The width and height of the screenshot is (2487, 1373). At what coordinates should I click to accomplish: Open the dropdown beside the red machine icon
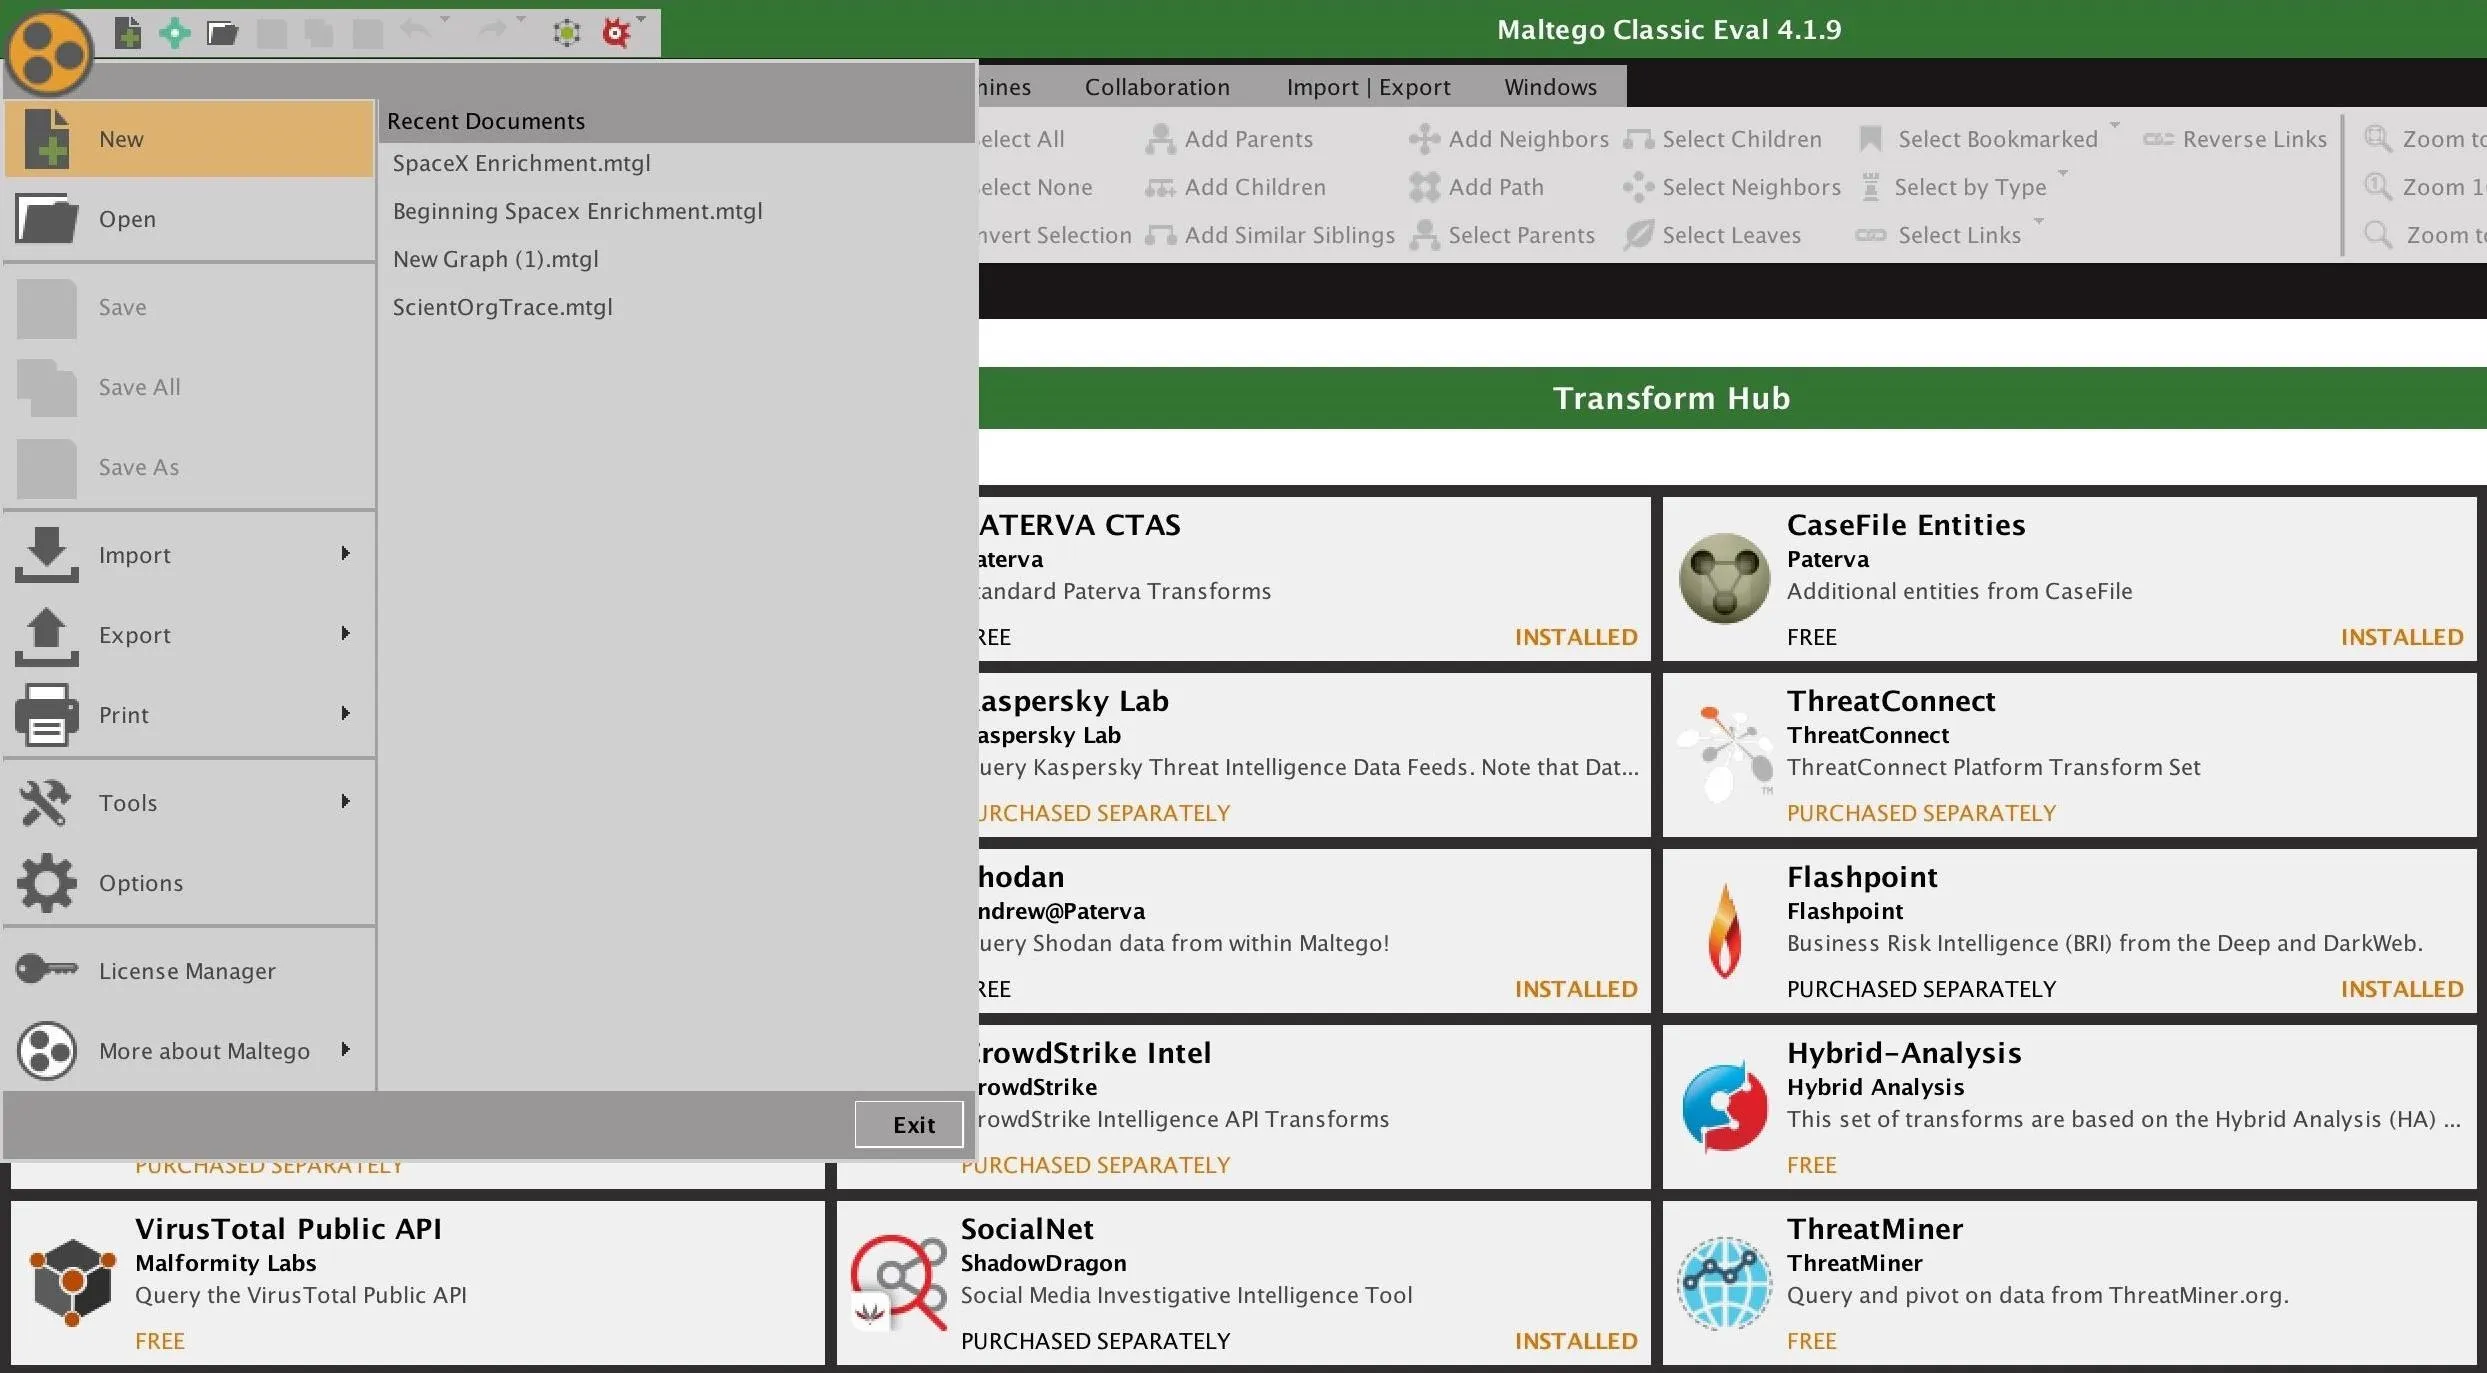(642, 20)
